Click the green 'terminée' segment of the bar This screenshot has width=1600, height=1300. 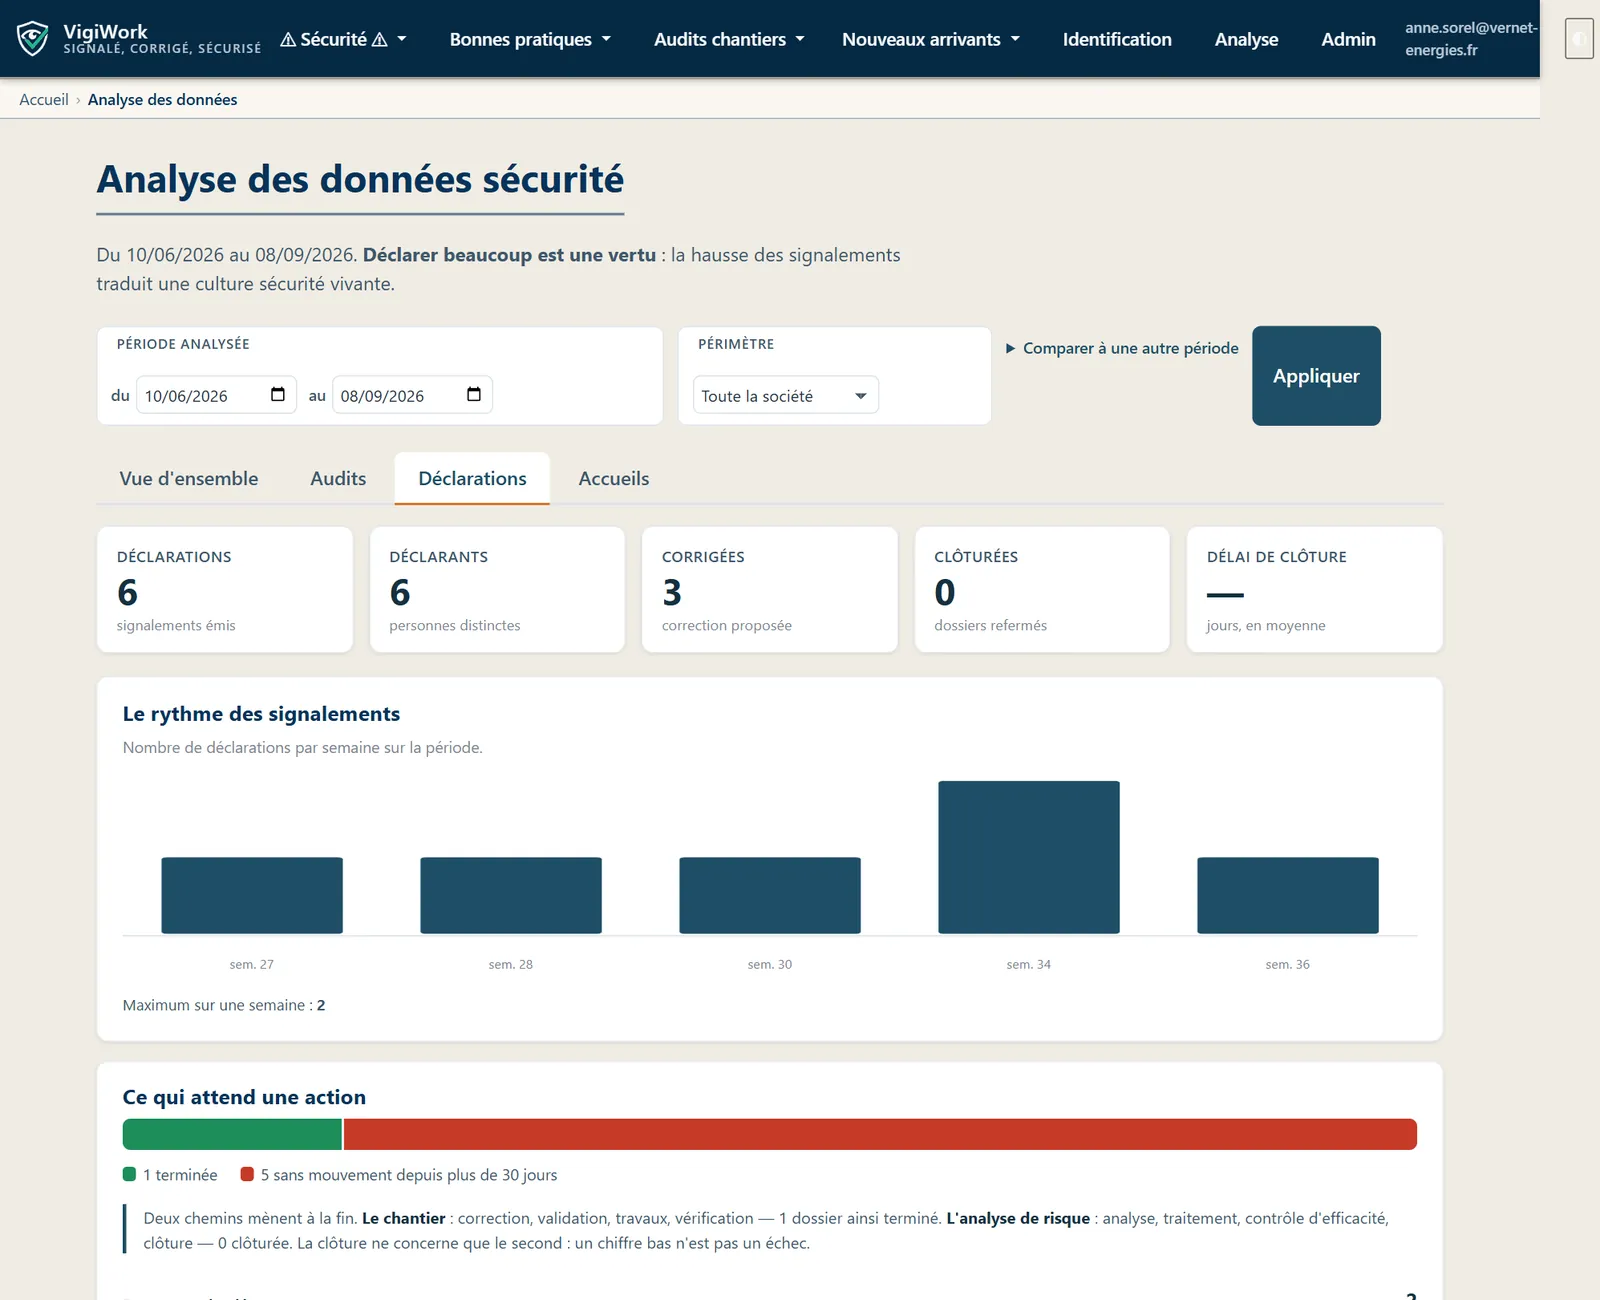tap(232, 1134)
